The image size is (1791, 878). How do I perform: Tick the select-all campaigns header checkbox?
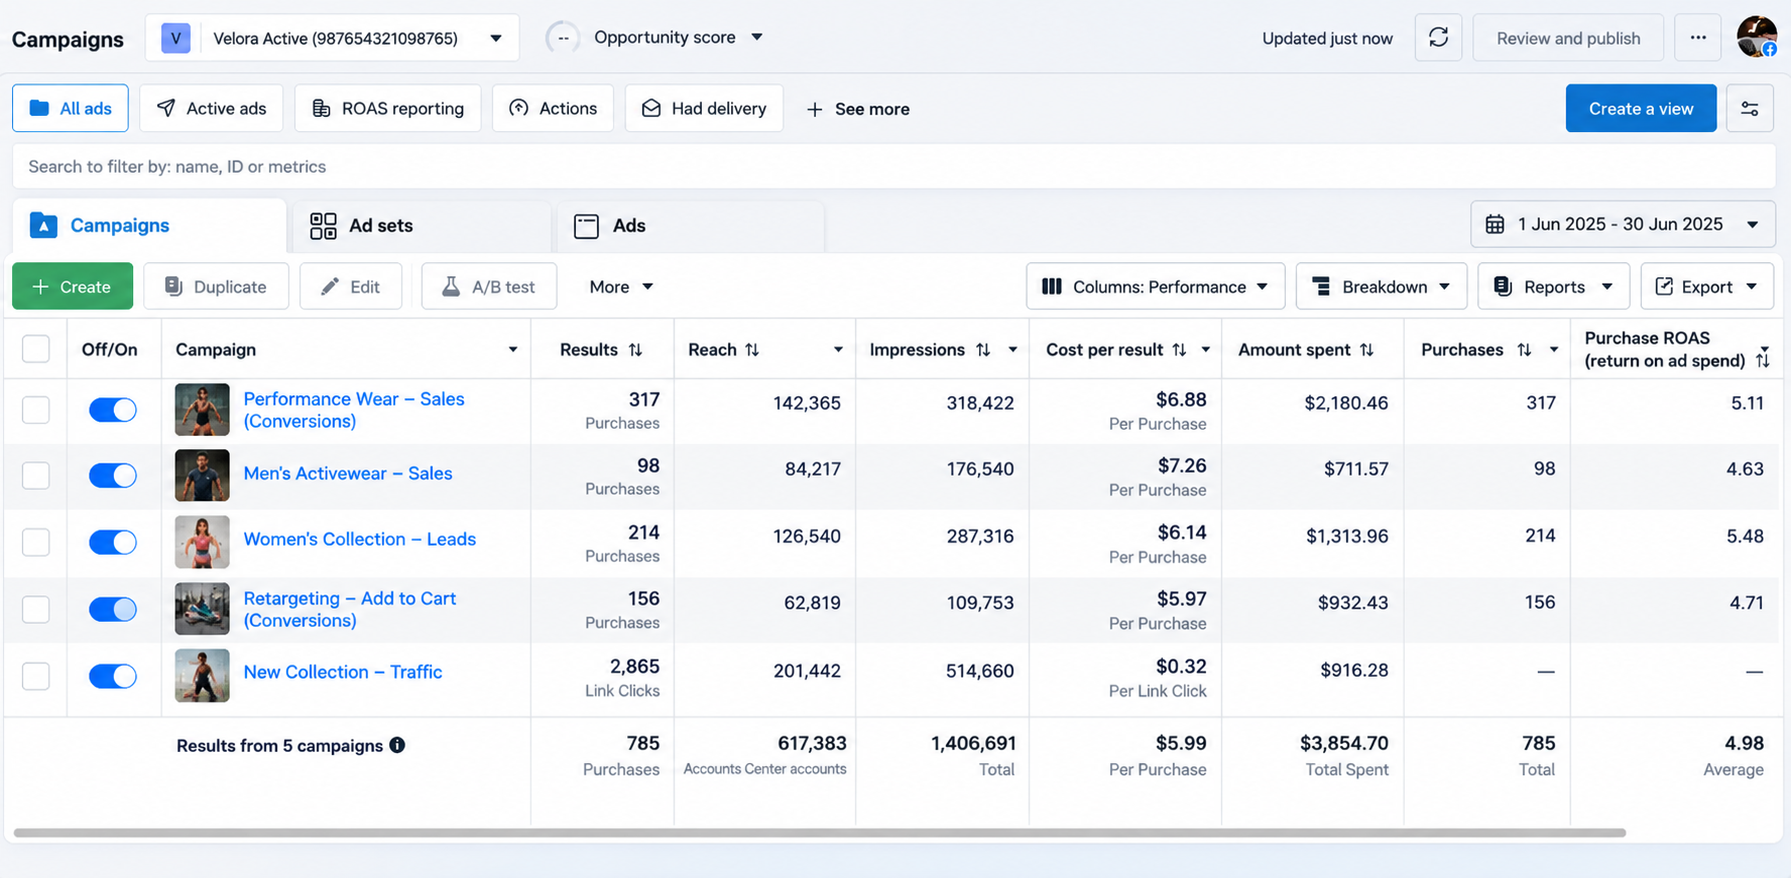36,349
